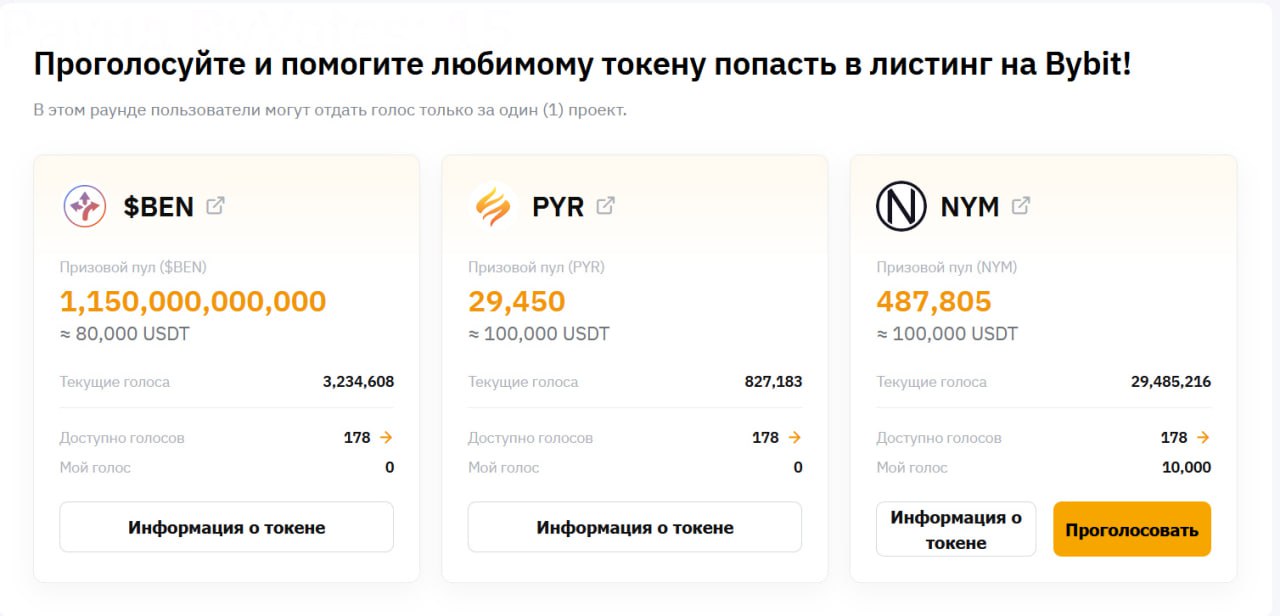Viewport: 1280px width, 616px height.
Task: Click the $BEN token name heading
Action: coord(159,207)
